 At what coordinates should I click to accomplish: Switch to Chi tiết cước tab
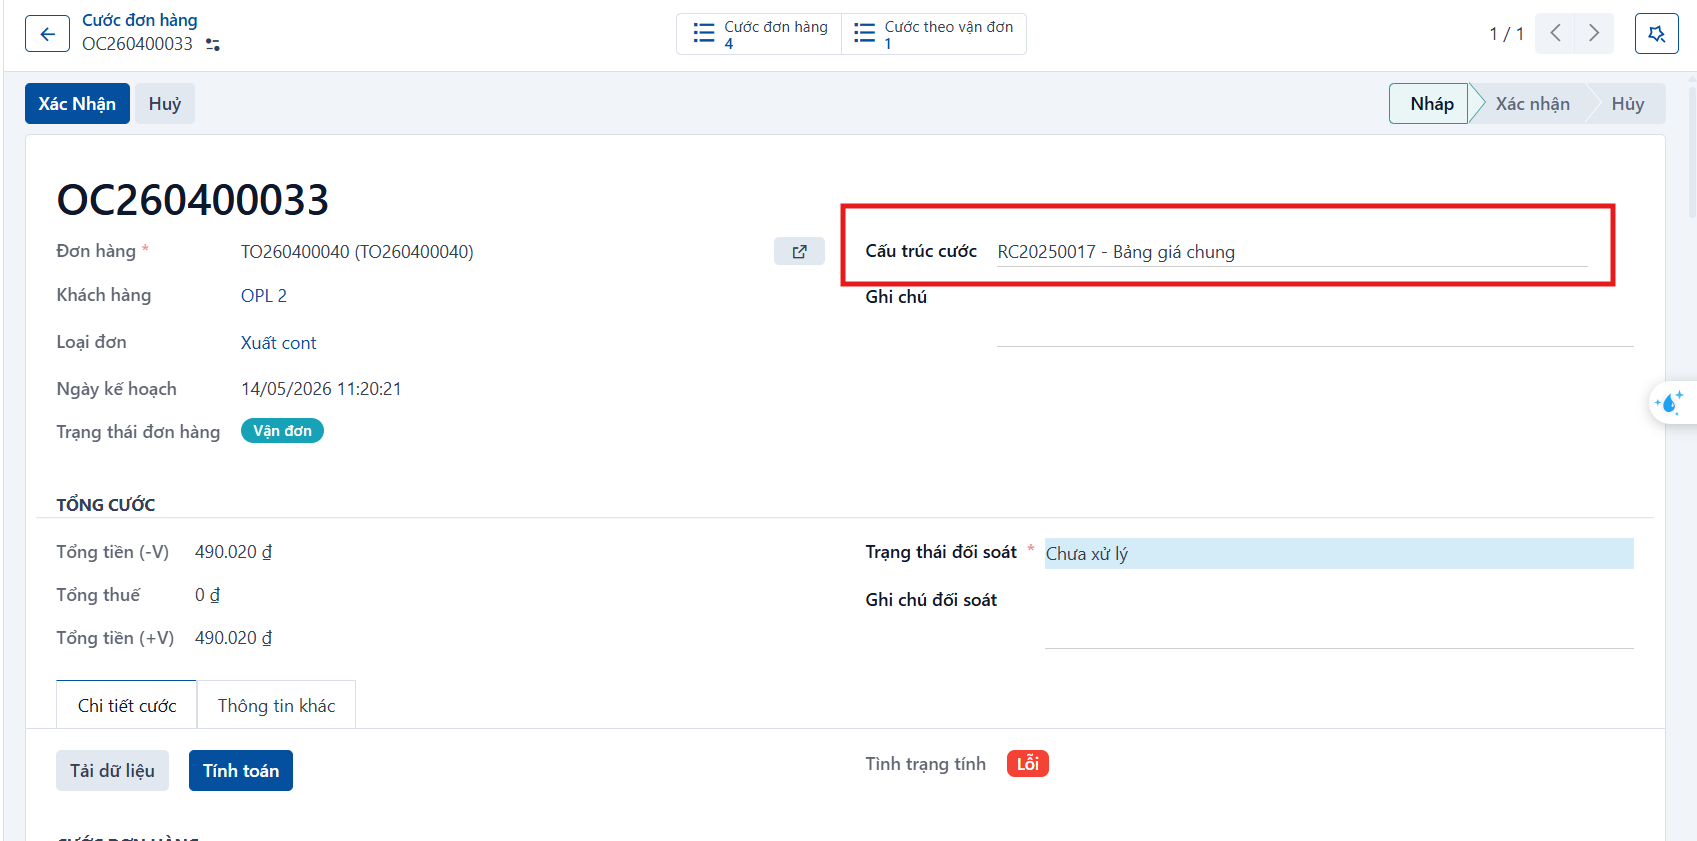tap(127, 706)
